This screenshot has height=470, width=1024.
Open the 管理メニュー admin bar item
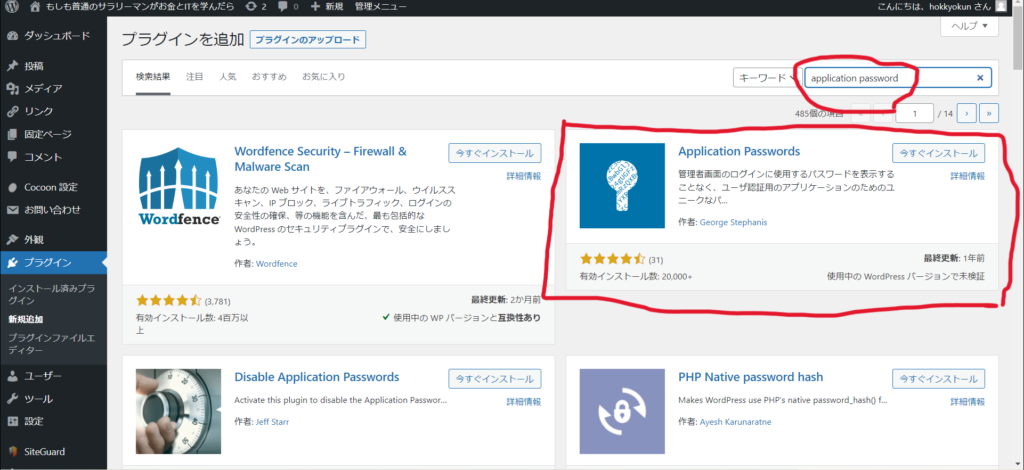(380, 7)
